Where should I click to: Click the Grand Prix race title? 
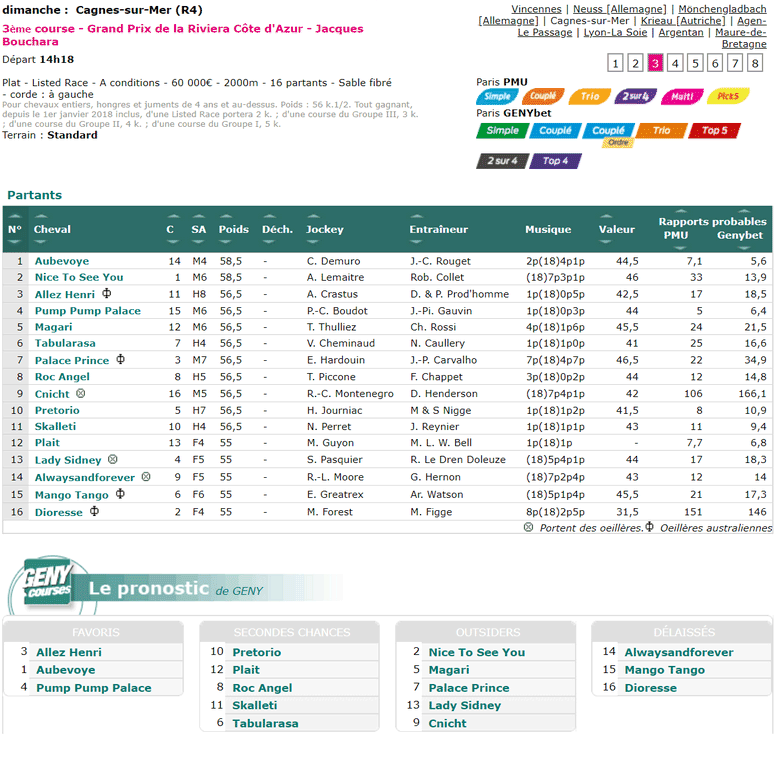(183, 35)
